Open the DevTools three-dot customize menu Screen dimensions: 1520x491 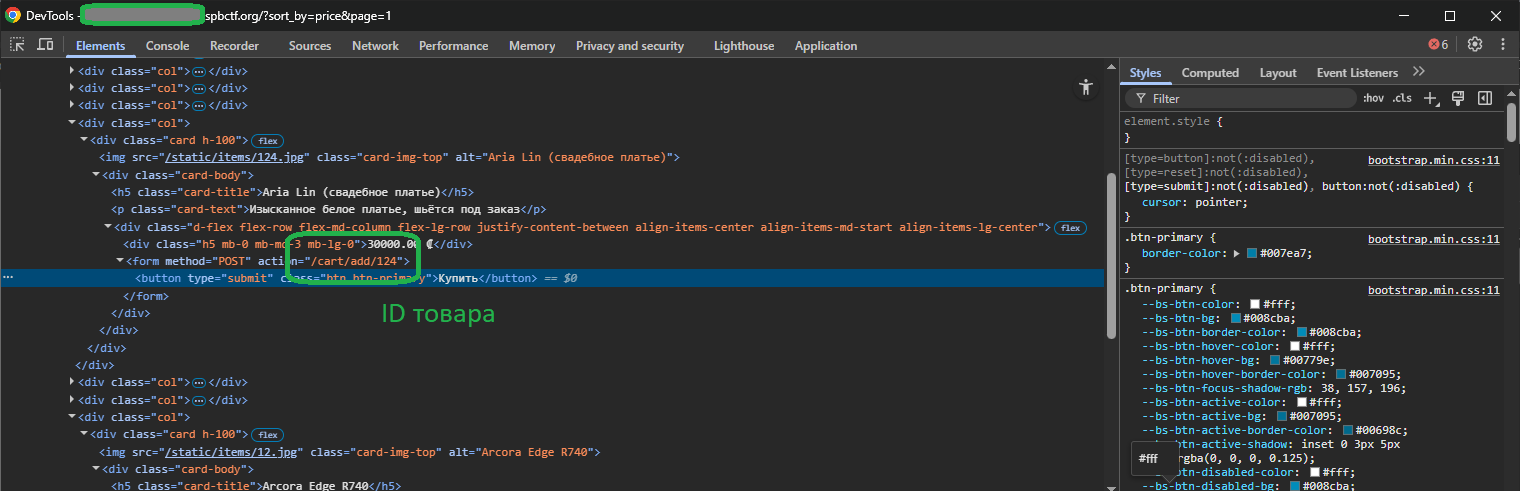[1502, 45]
